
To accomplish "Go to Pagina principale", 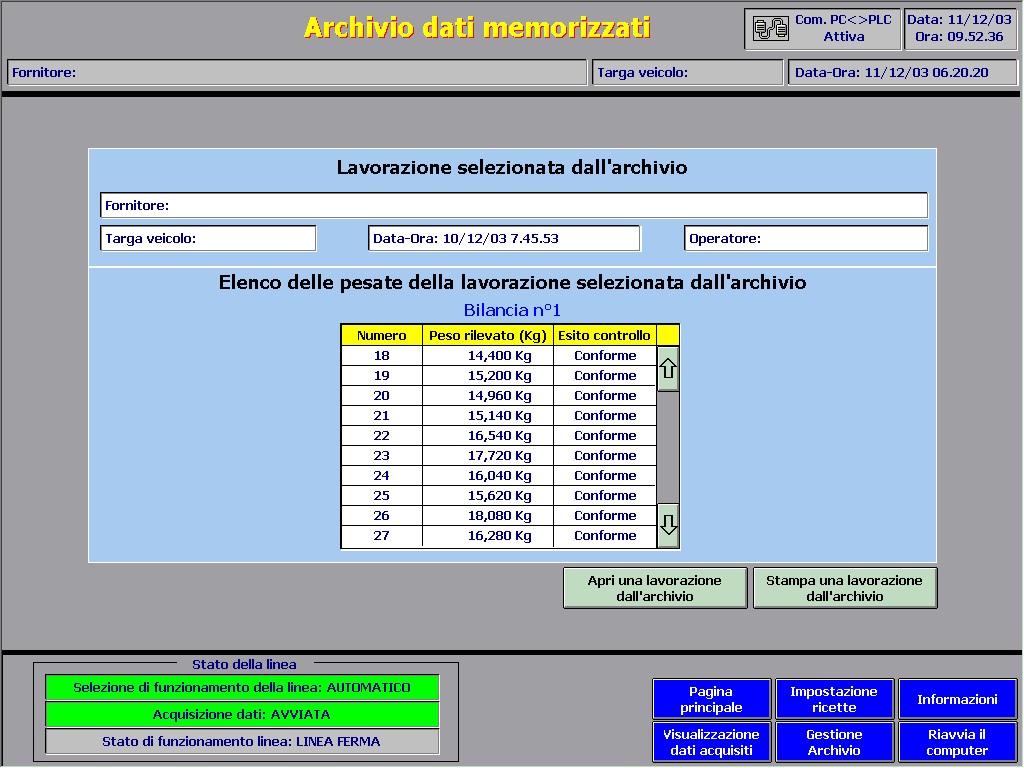I will click(x=711, y=699).
